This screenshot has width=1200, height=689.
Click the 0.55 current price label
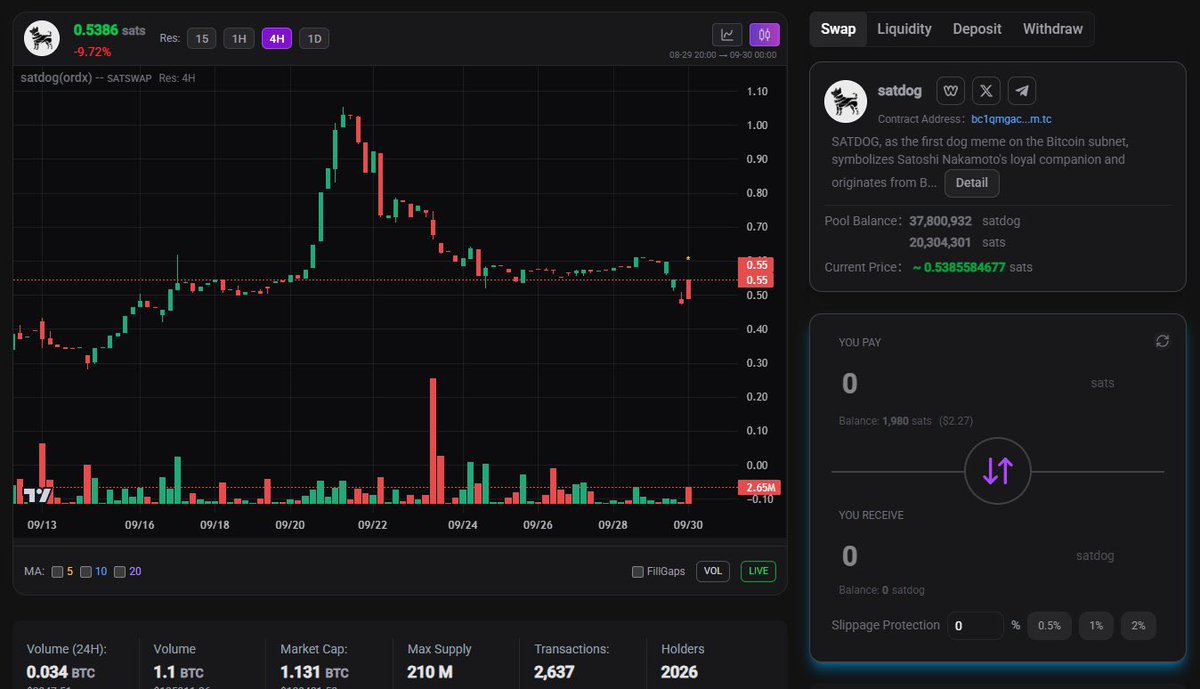click(x=757, y=281)
